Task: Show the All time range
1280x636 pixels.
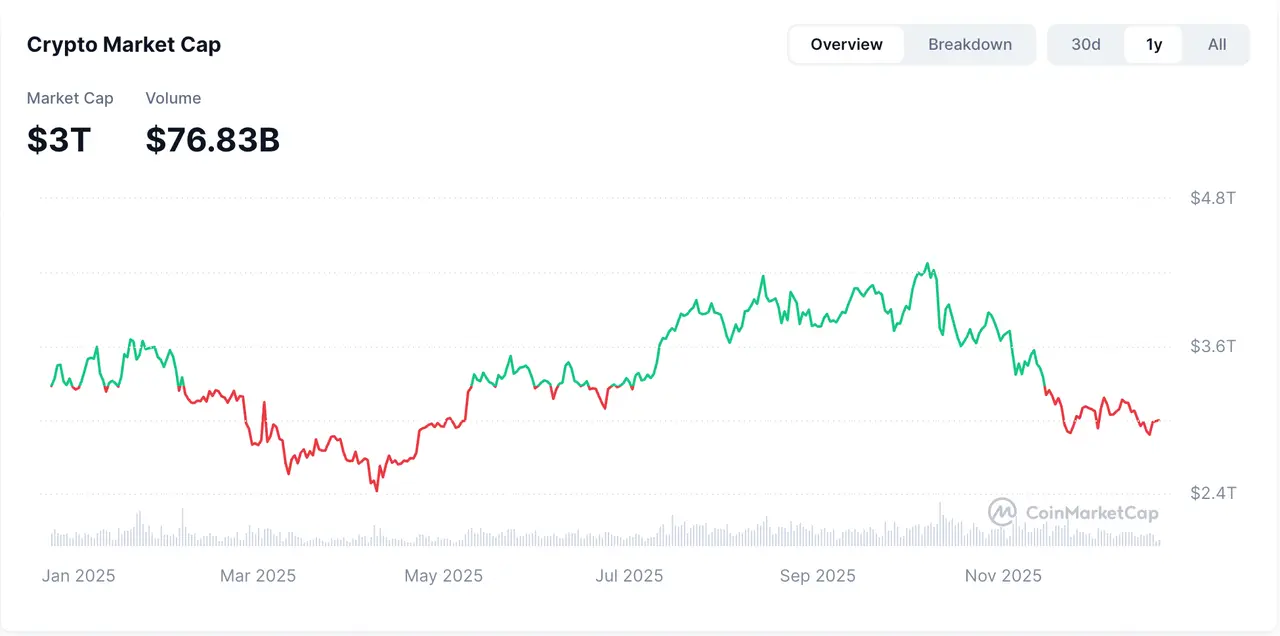Action: (x=1216, y=45)
